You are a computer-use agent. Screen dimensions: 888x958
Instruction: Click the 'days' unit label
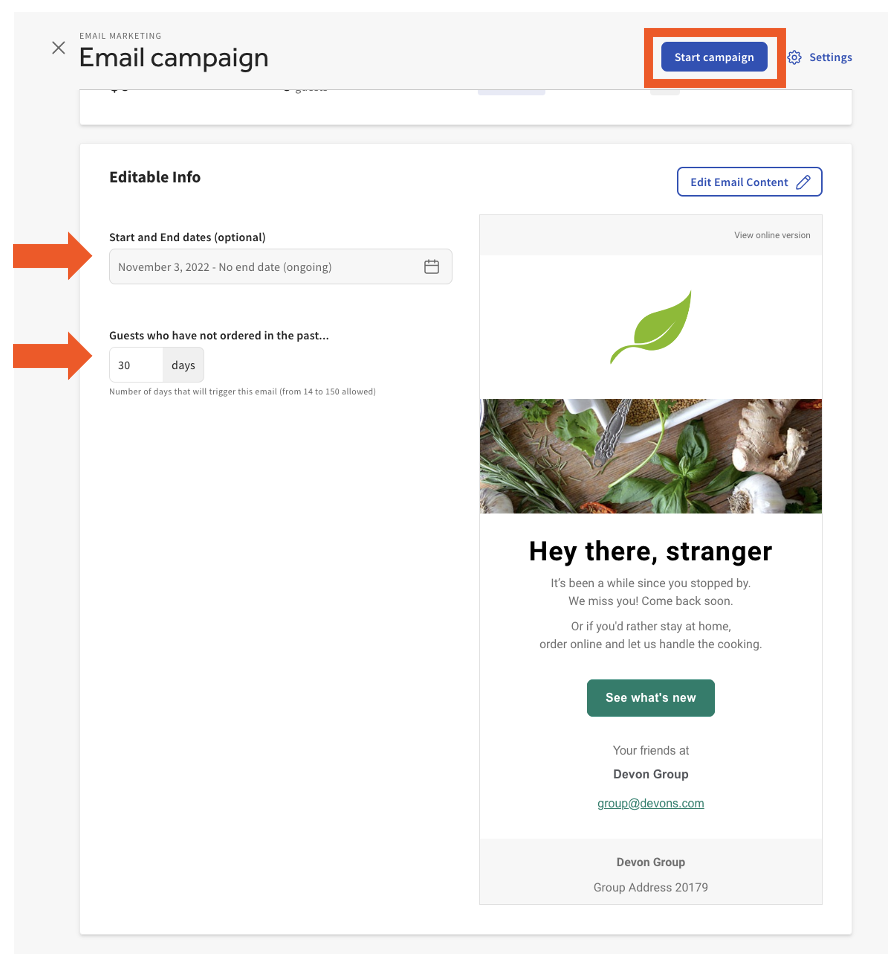183,366
